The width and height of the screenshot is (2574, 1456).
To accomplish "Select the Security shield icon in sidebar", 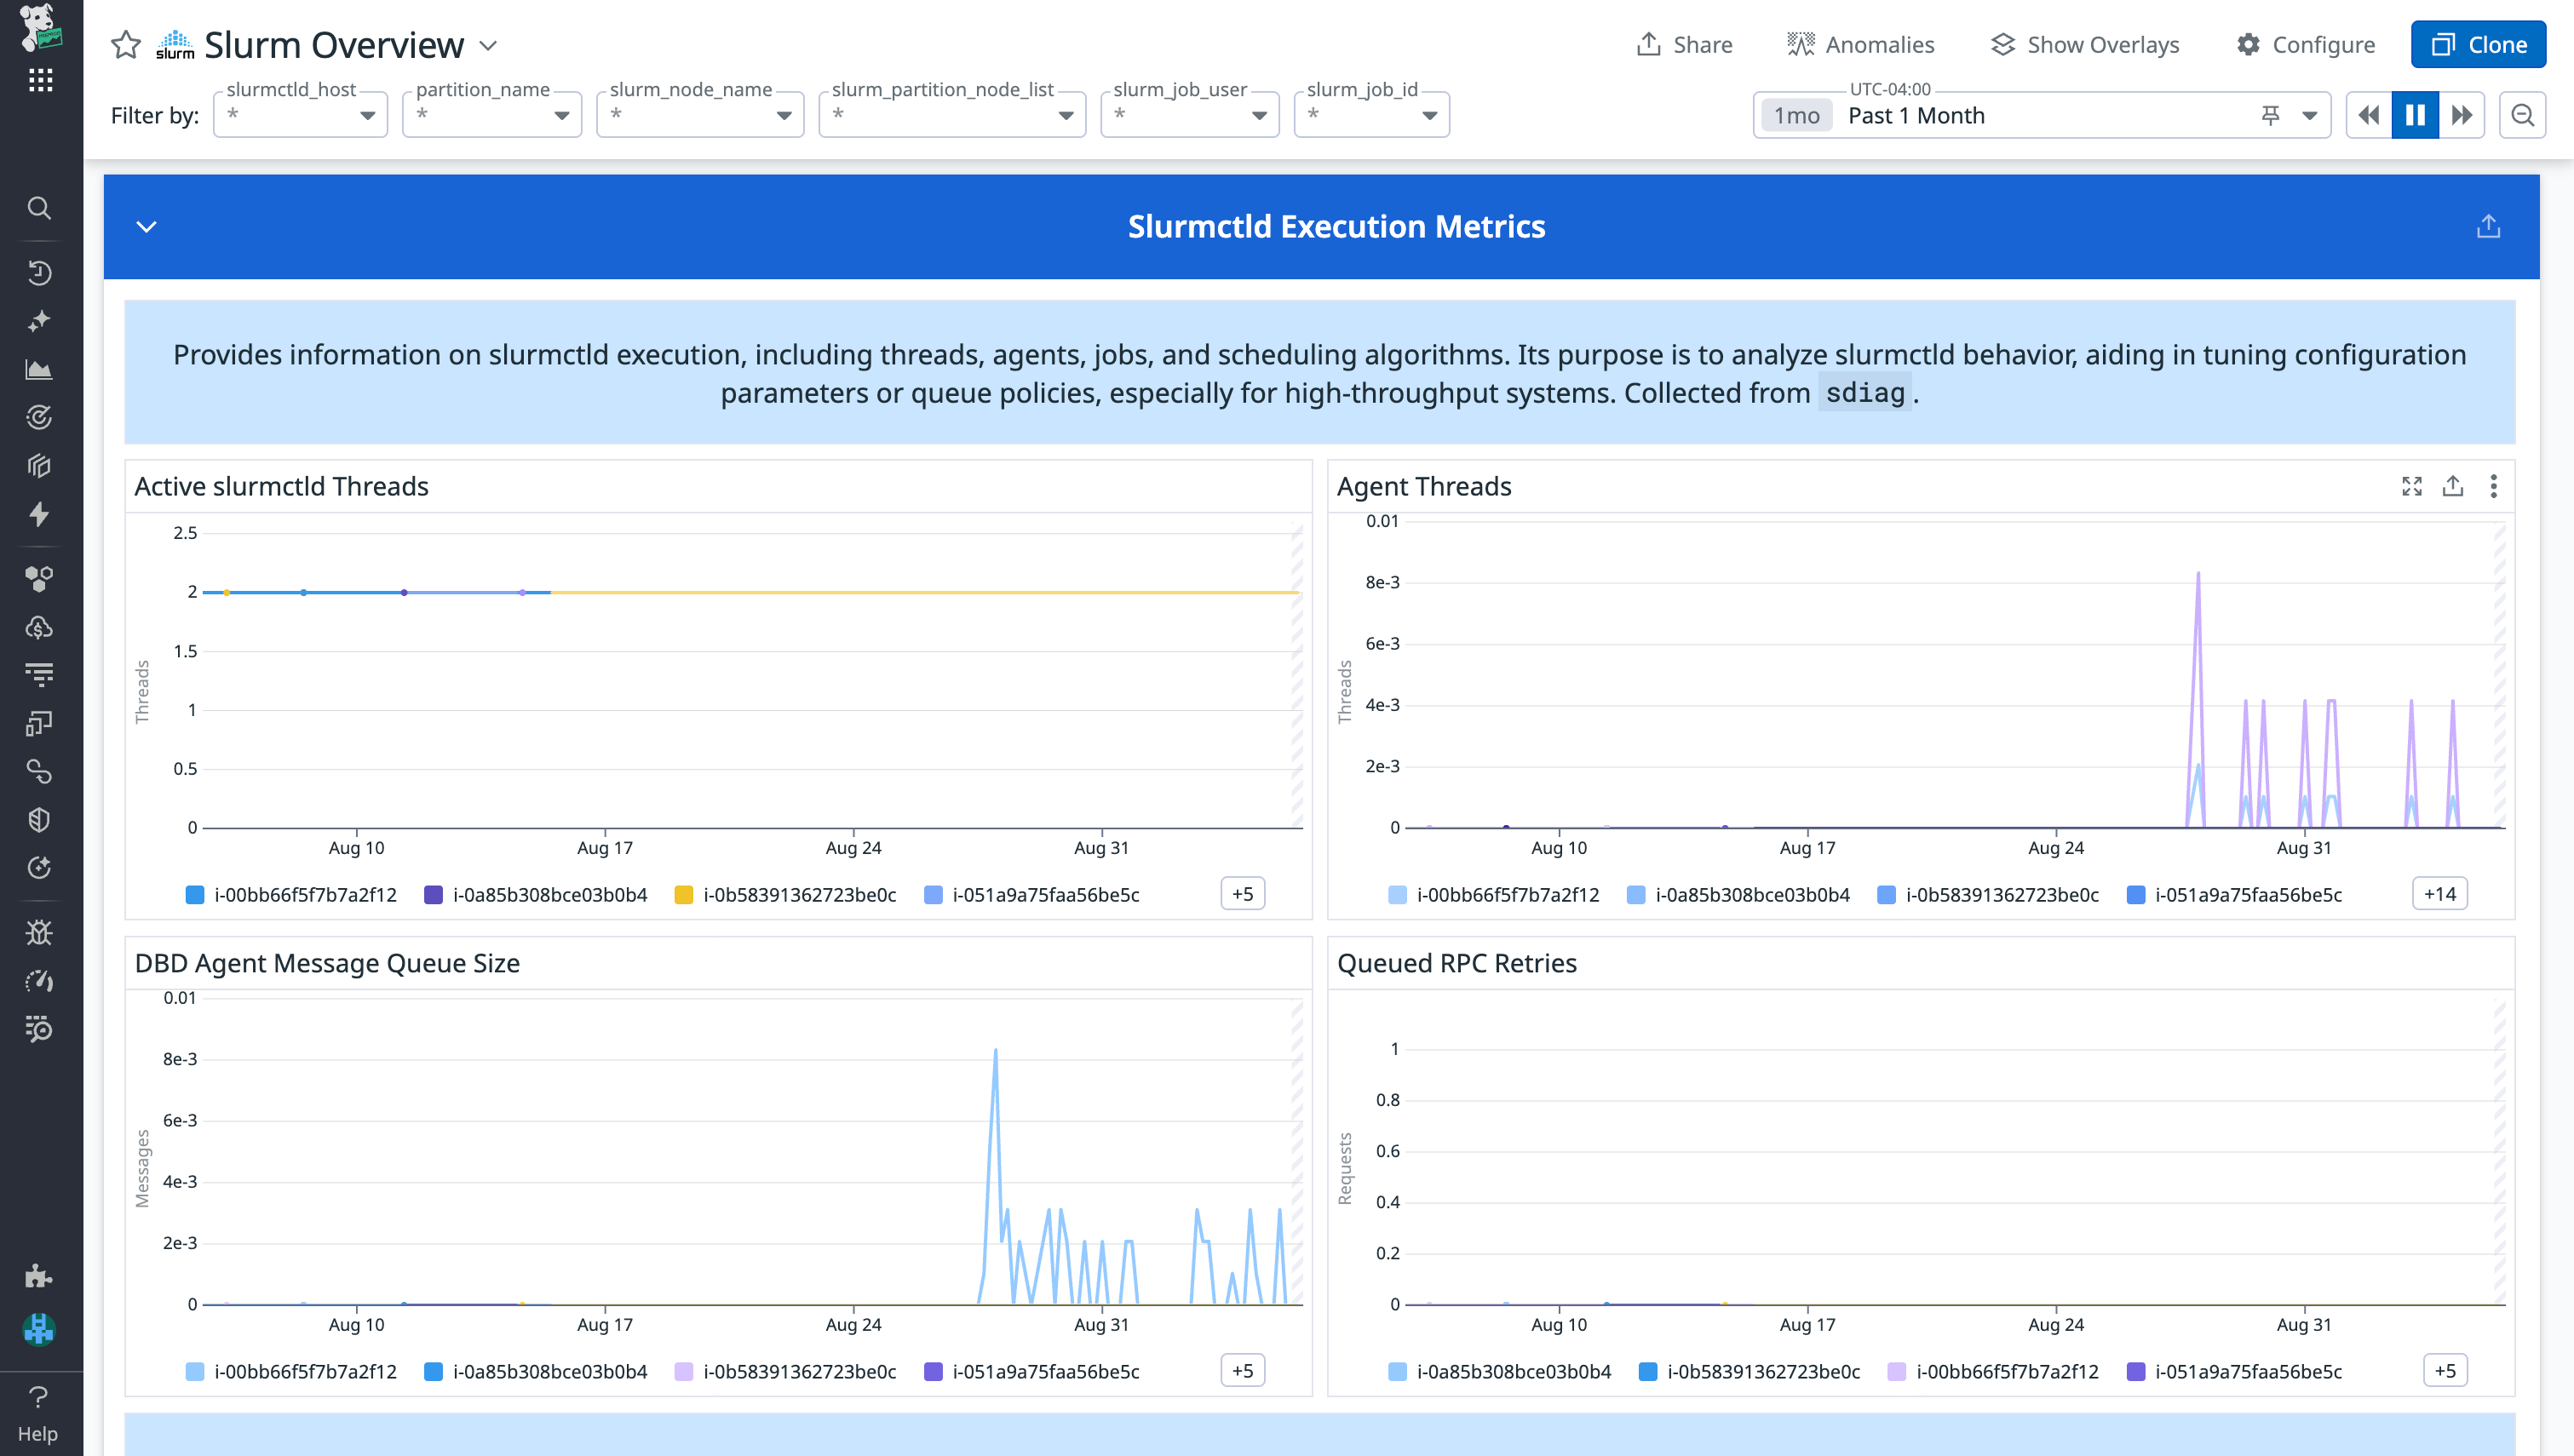I will tap(39, 819).
